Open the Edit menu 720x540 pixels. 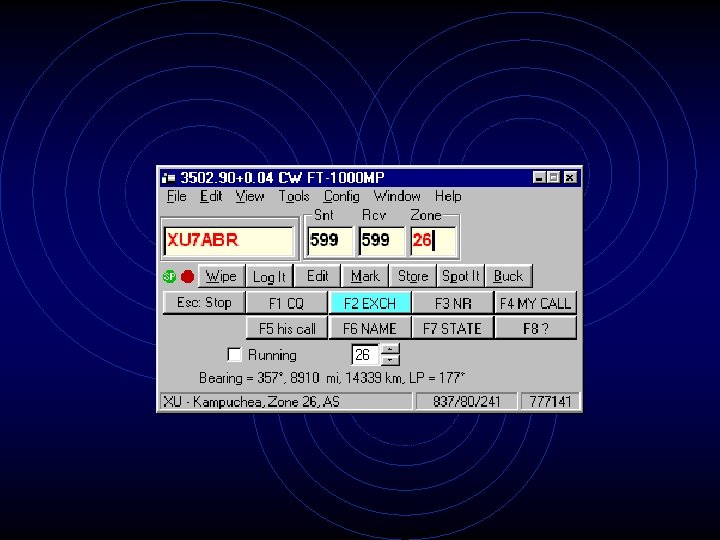211,197
